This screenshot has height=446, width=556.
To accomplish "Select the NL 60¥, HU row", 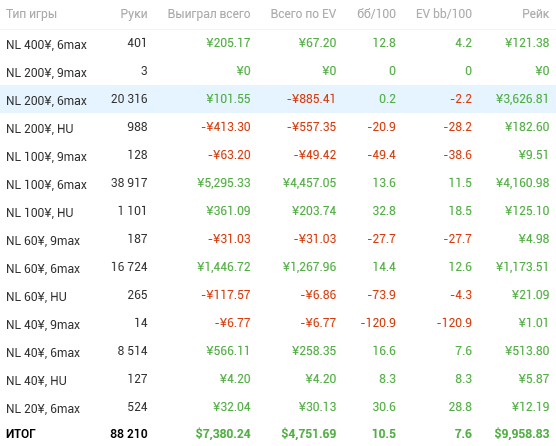I will [x=278, y=295].
